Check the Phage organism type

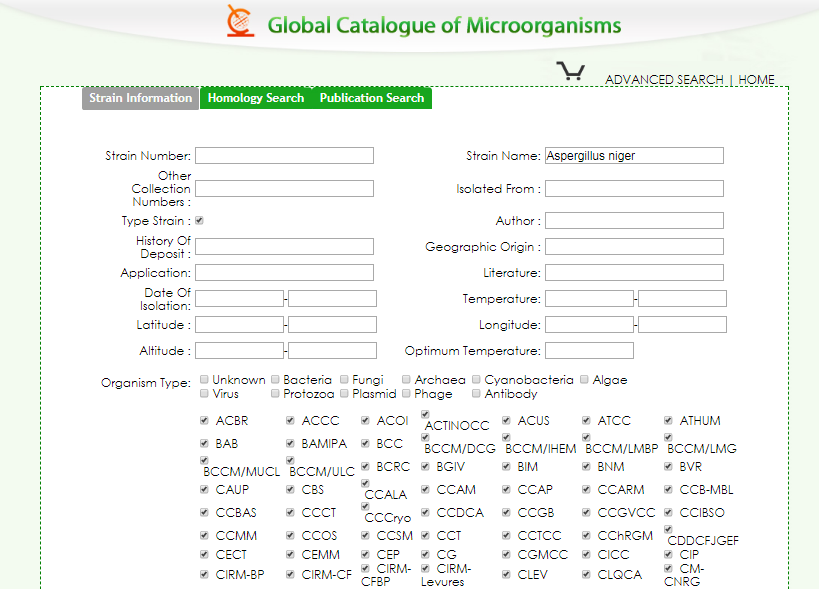pos(406,393)
